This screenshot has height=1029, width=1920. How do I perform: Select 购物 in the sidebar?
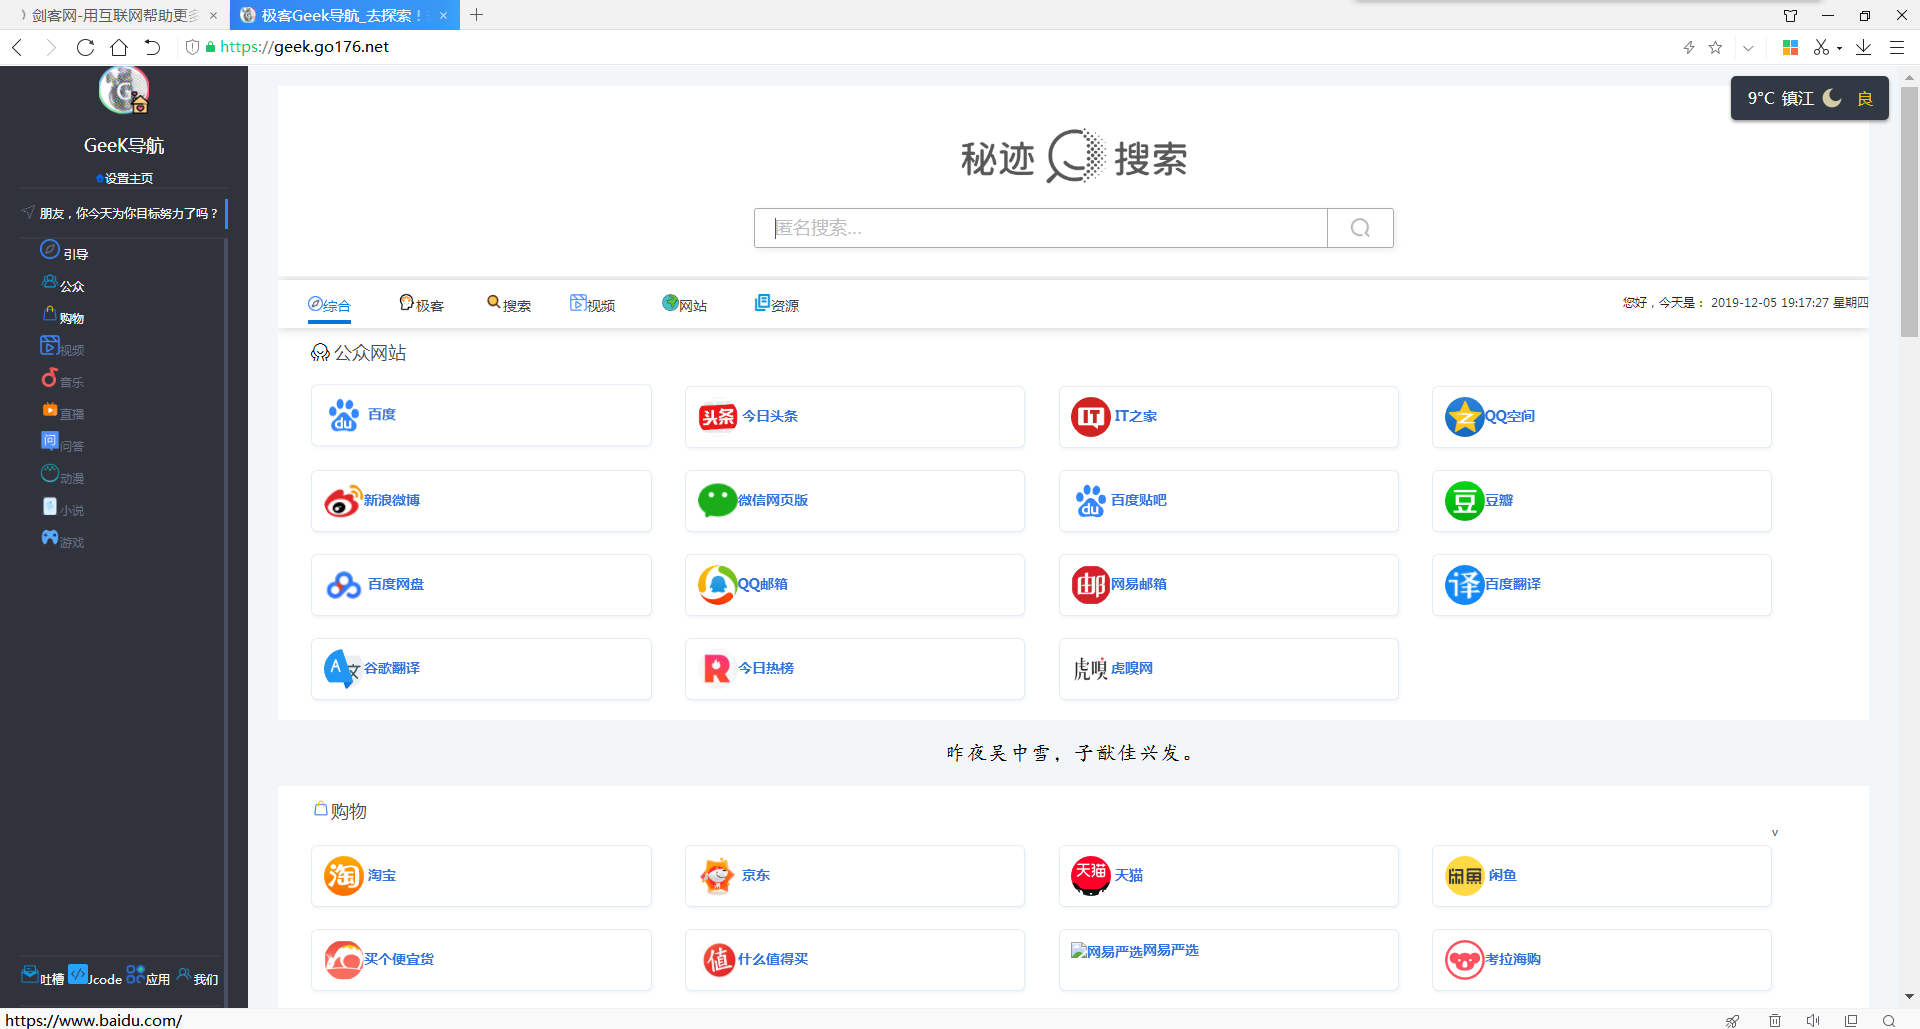coord(63,316)
